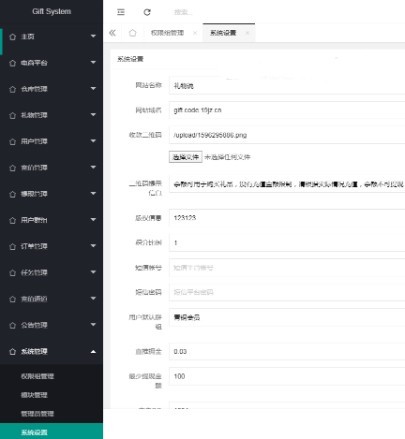Click the house icon beside 订单管理
405x439 pixels.
13,247
